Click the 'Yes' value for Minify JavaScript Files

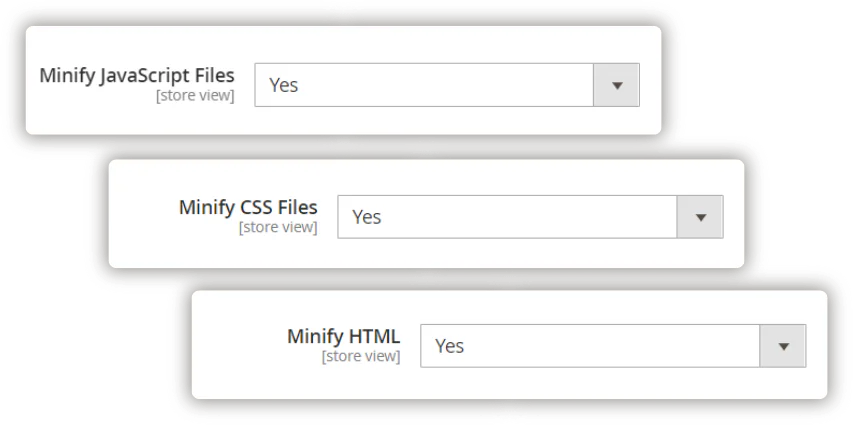point(284,86)
